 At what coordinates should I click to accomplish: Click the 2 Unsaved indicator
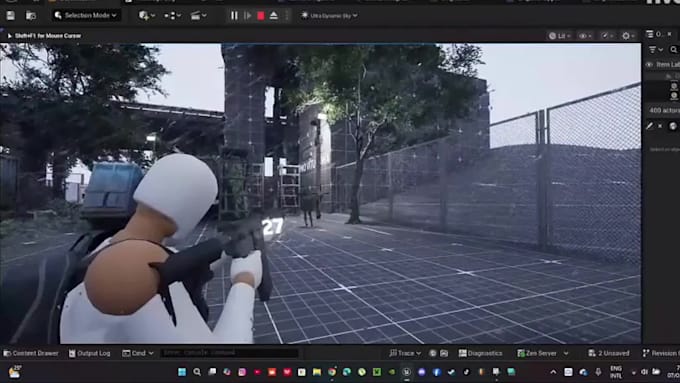click(608, 353)
